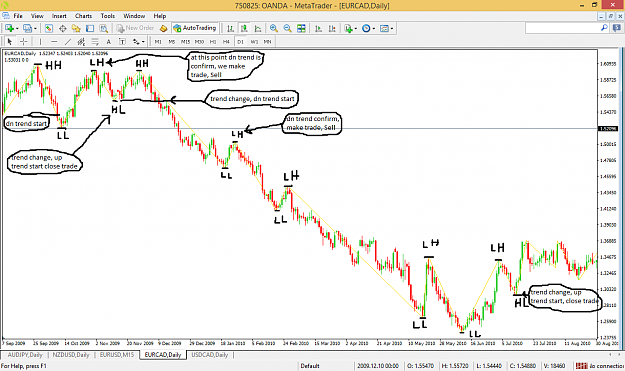The height and width of the screenshot is (371, 625).
Task: Tile chart windows icon
Action: click(301, 28)
